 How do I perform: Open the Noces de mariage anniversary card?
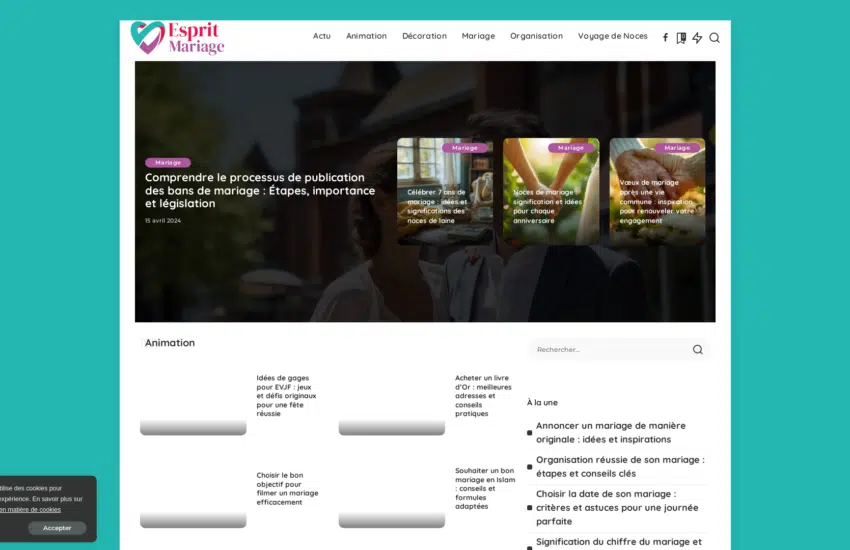pos(550,206)
